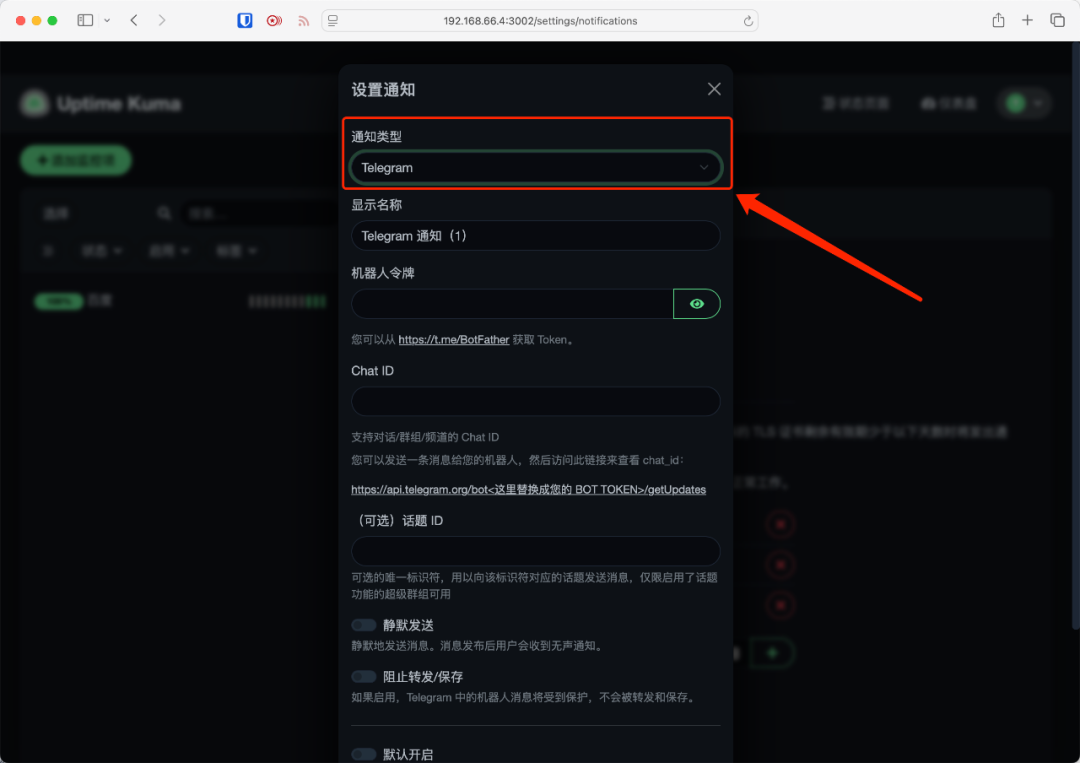This screenshot has width=1080, height=763.
Task: Close the 设置通知 dialog
Action: (x=714, y=89)
